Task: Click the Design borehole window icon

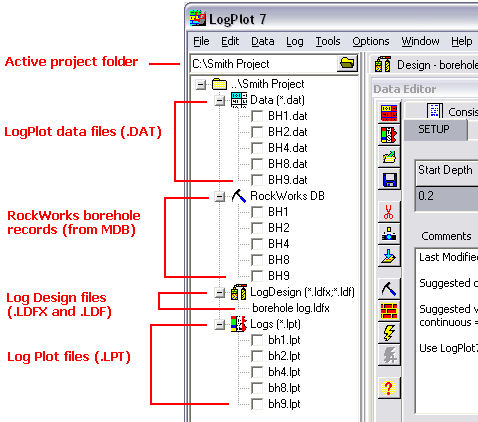Action: tap(383, 64)
